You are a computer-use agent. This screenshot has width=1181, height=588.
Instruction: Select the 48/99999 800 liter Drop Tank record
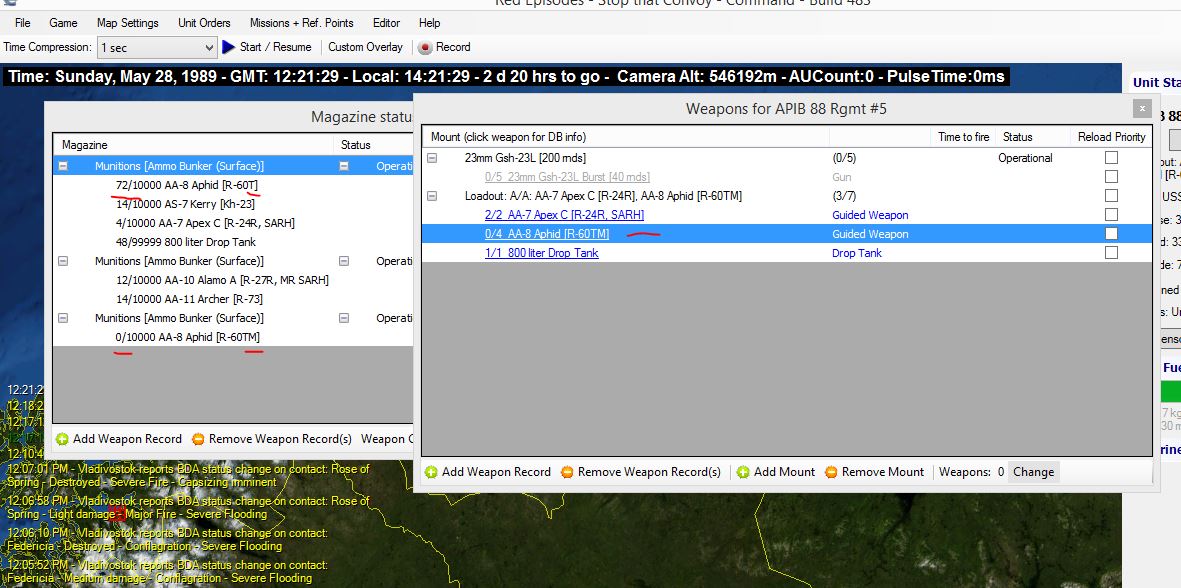tap(186, 242)
